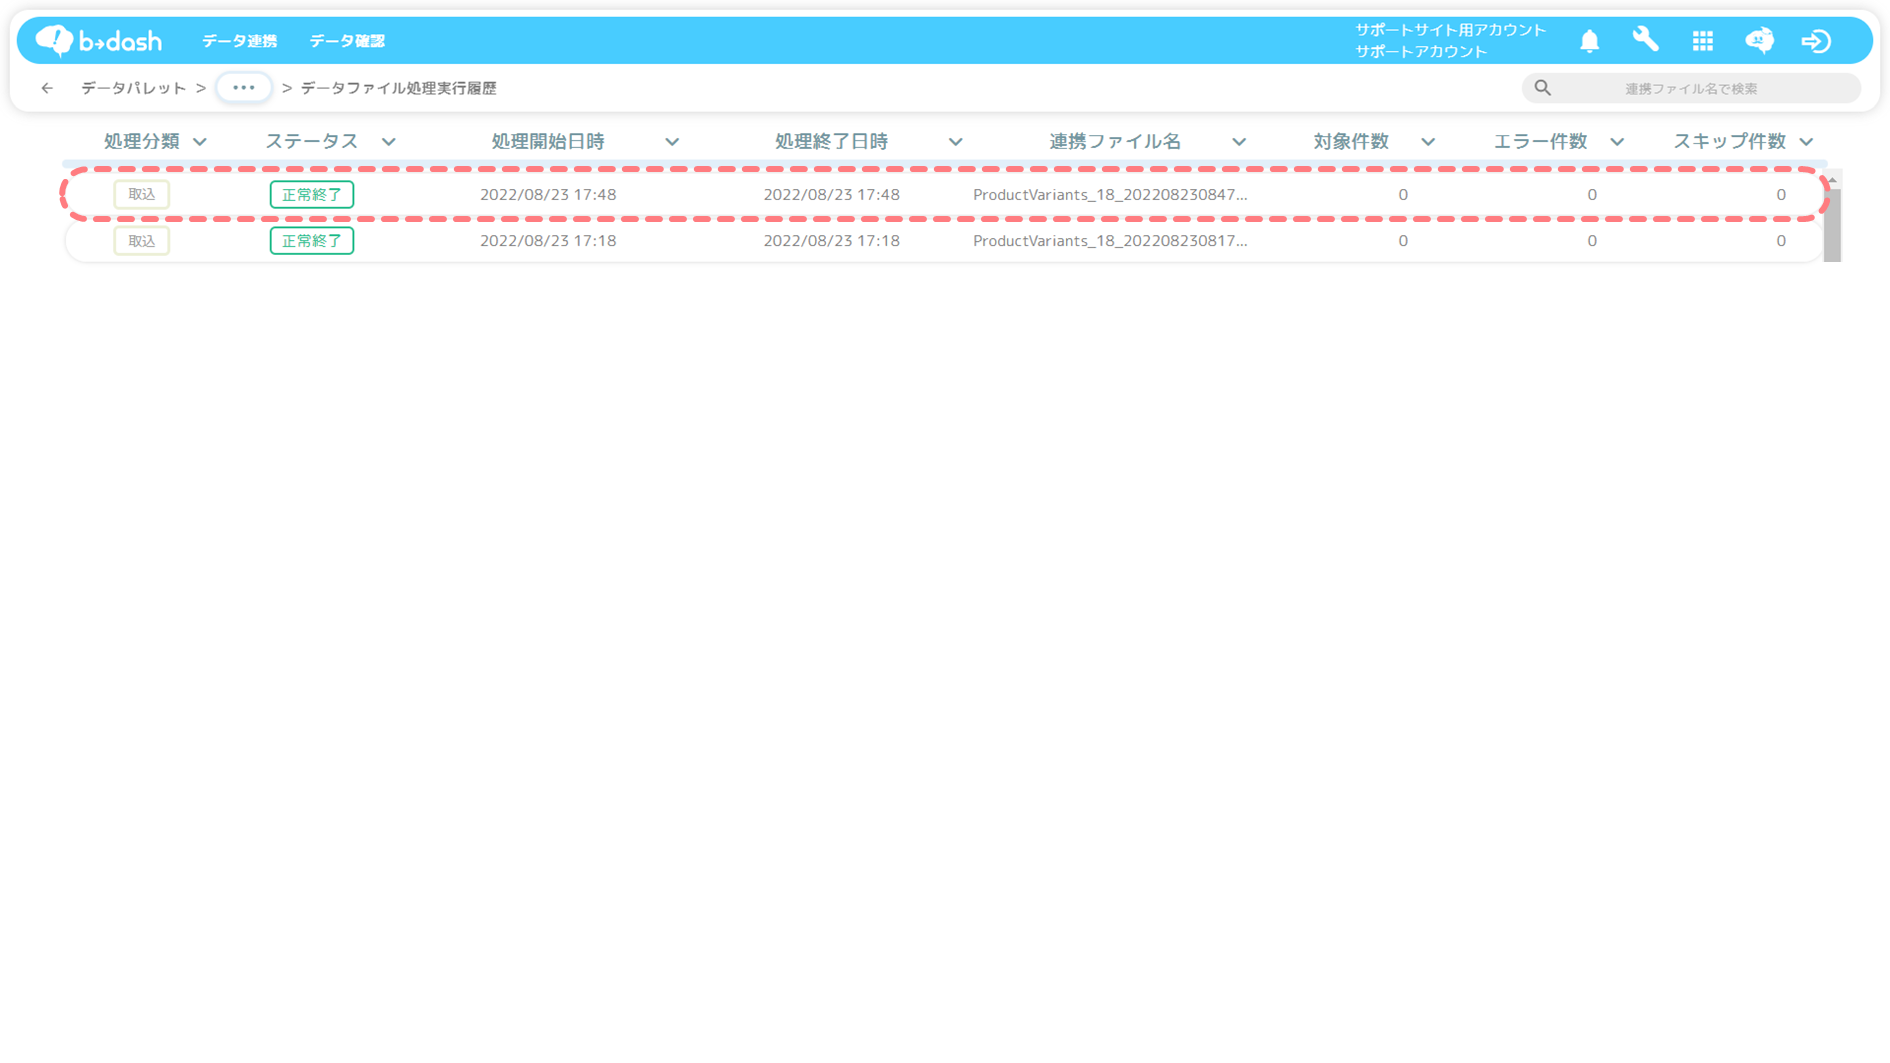Click 正常終了 status in the 17:48 row
1890x1063 pixels.
312,194
